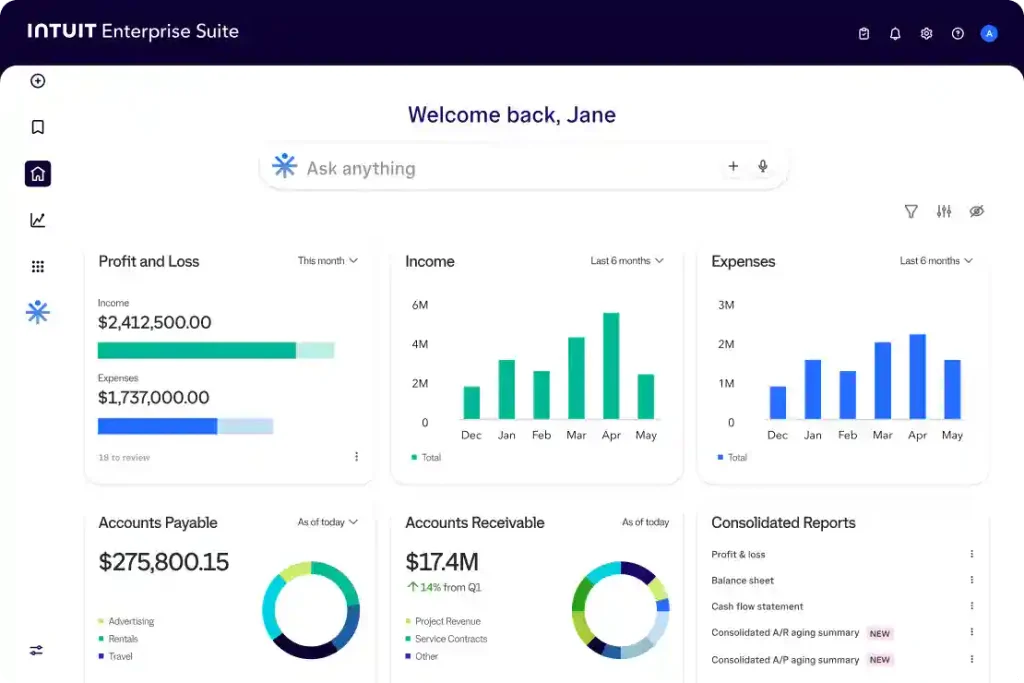1024x683 pixels.
Task: Click Accounts Receivable As of today selector
Action: pos(645,522)
